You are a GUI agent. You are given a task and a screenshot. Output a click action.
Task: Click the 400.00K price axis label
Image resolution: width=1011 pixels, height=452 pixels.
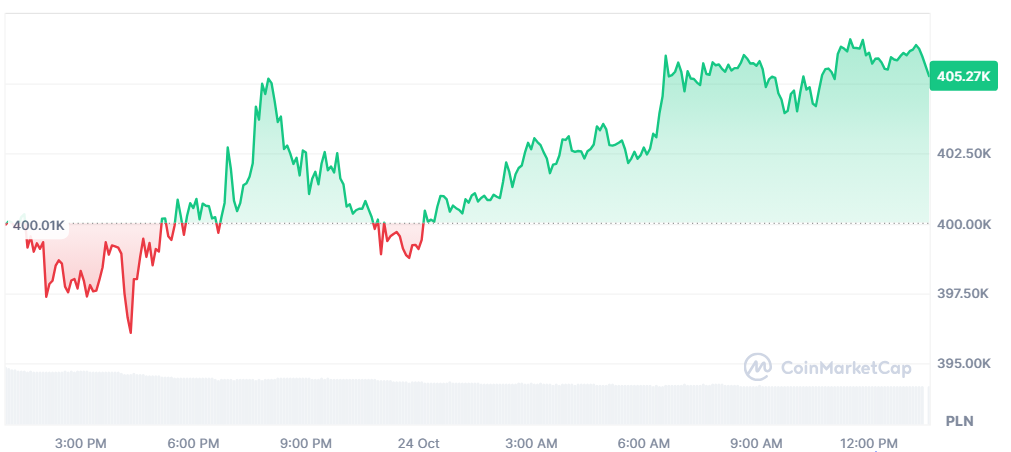[x=963, y=224]
